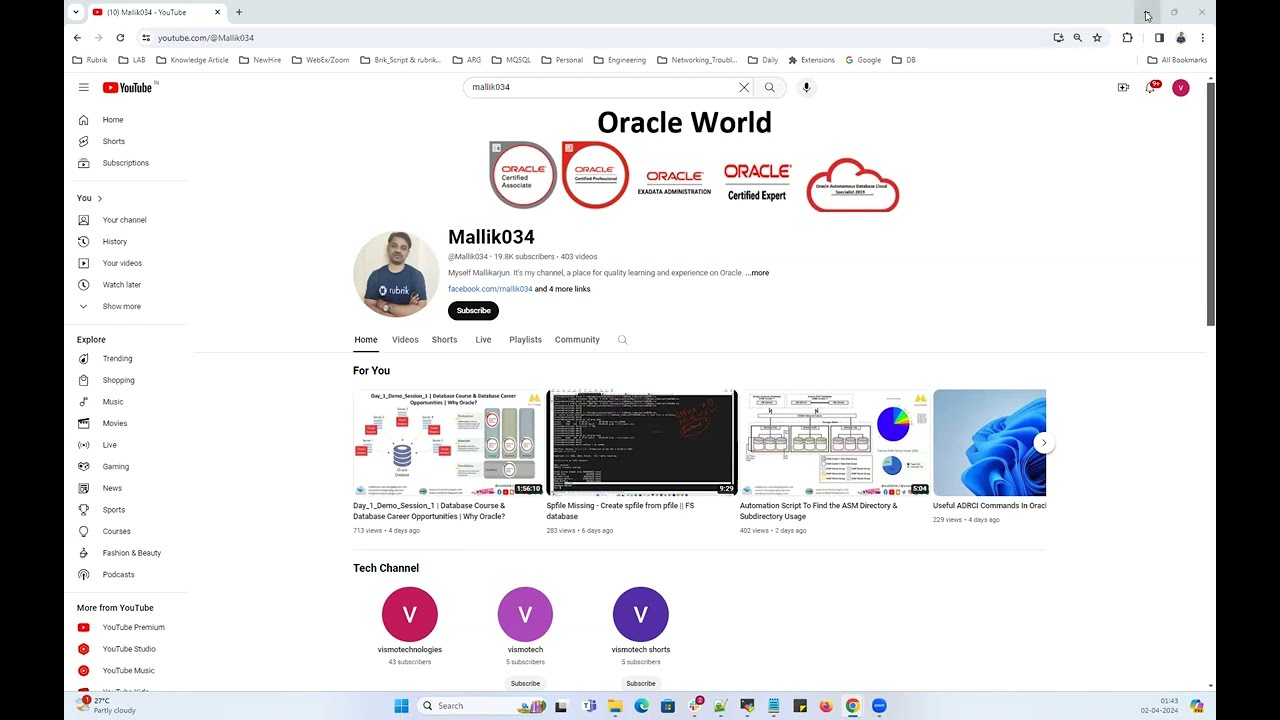This screenshot has height=720, width=1280.
Task: Play Spfile Missing video thumbnail
Action: point(642,443)
